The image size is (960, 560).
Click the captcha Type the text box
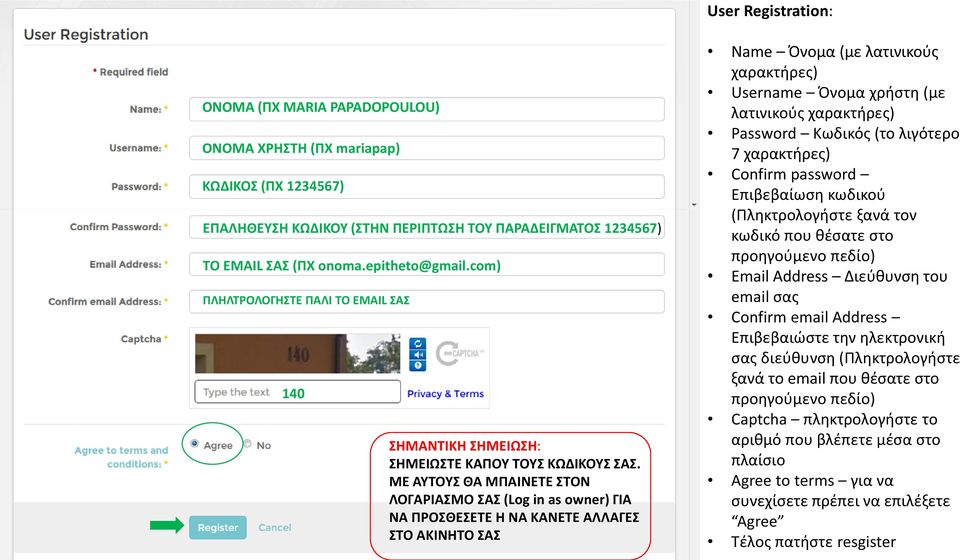pyautogui.click(x=298, y=392)
